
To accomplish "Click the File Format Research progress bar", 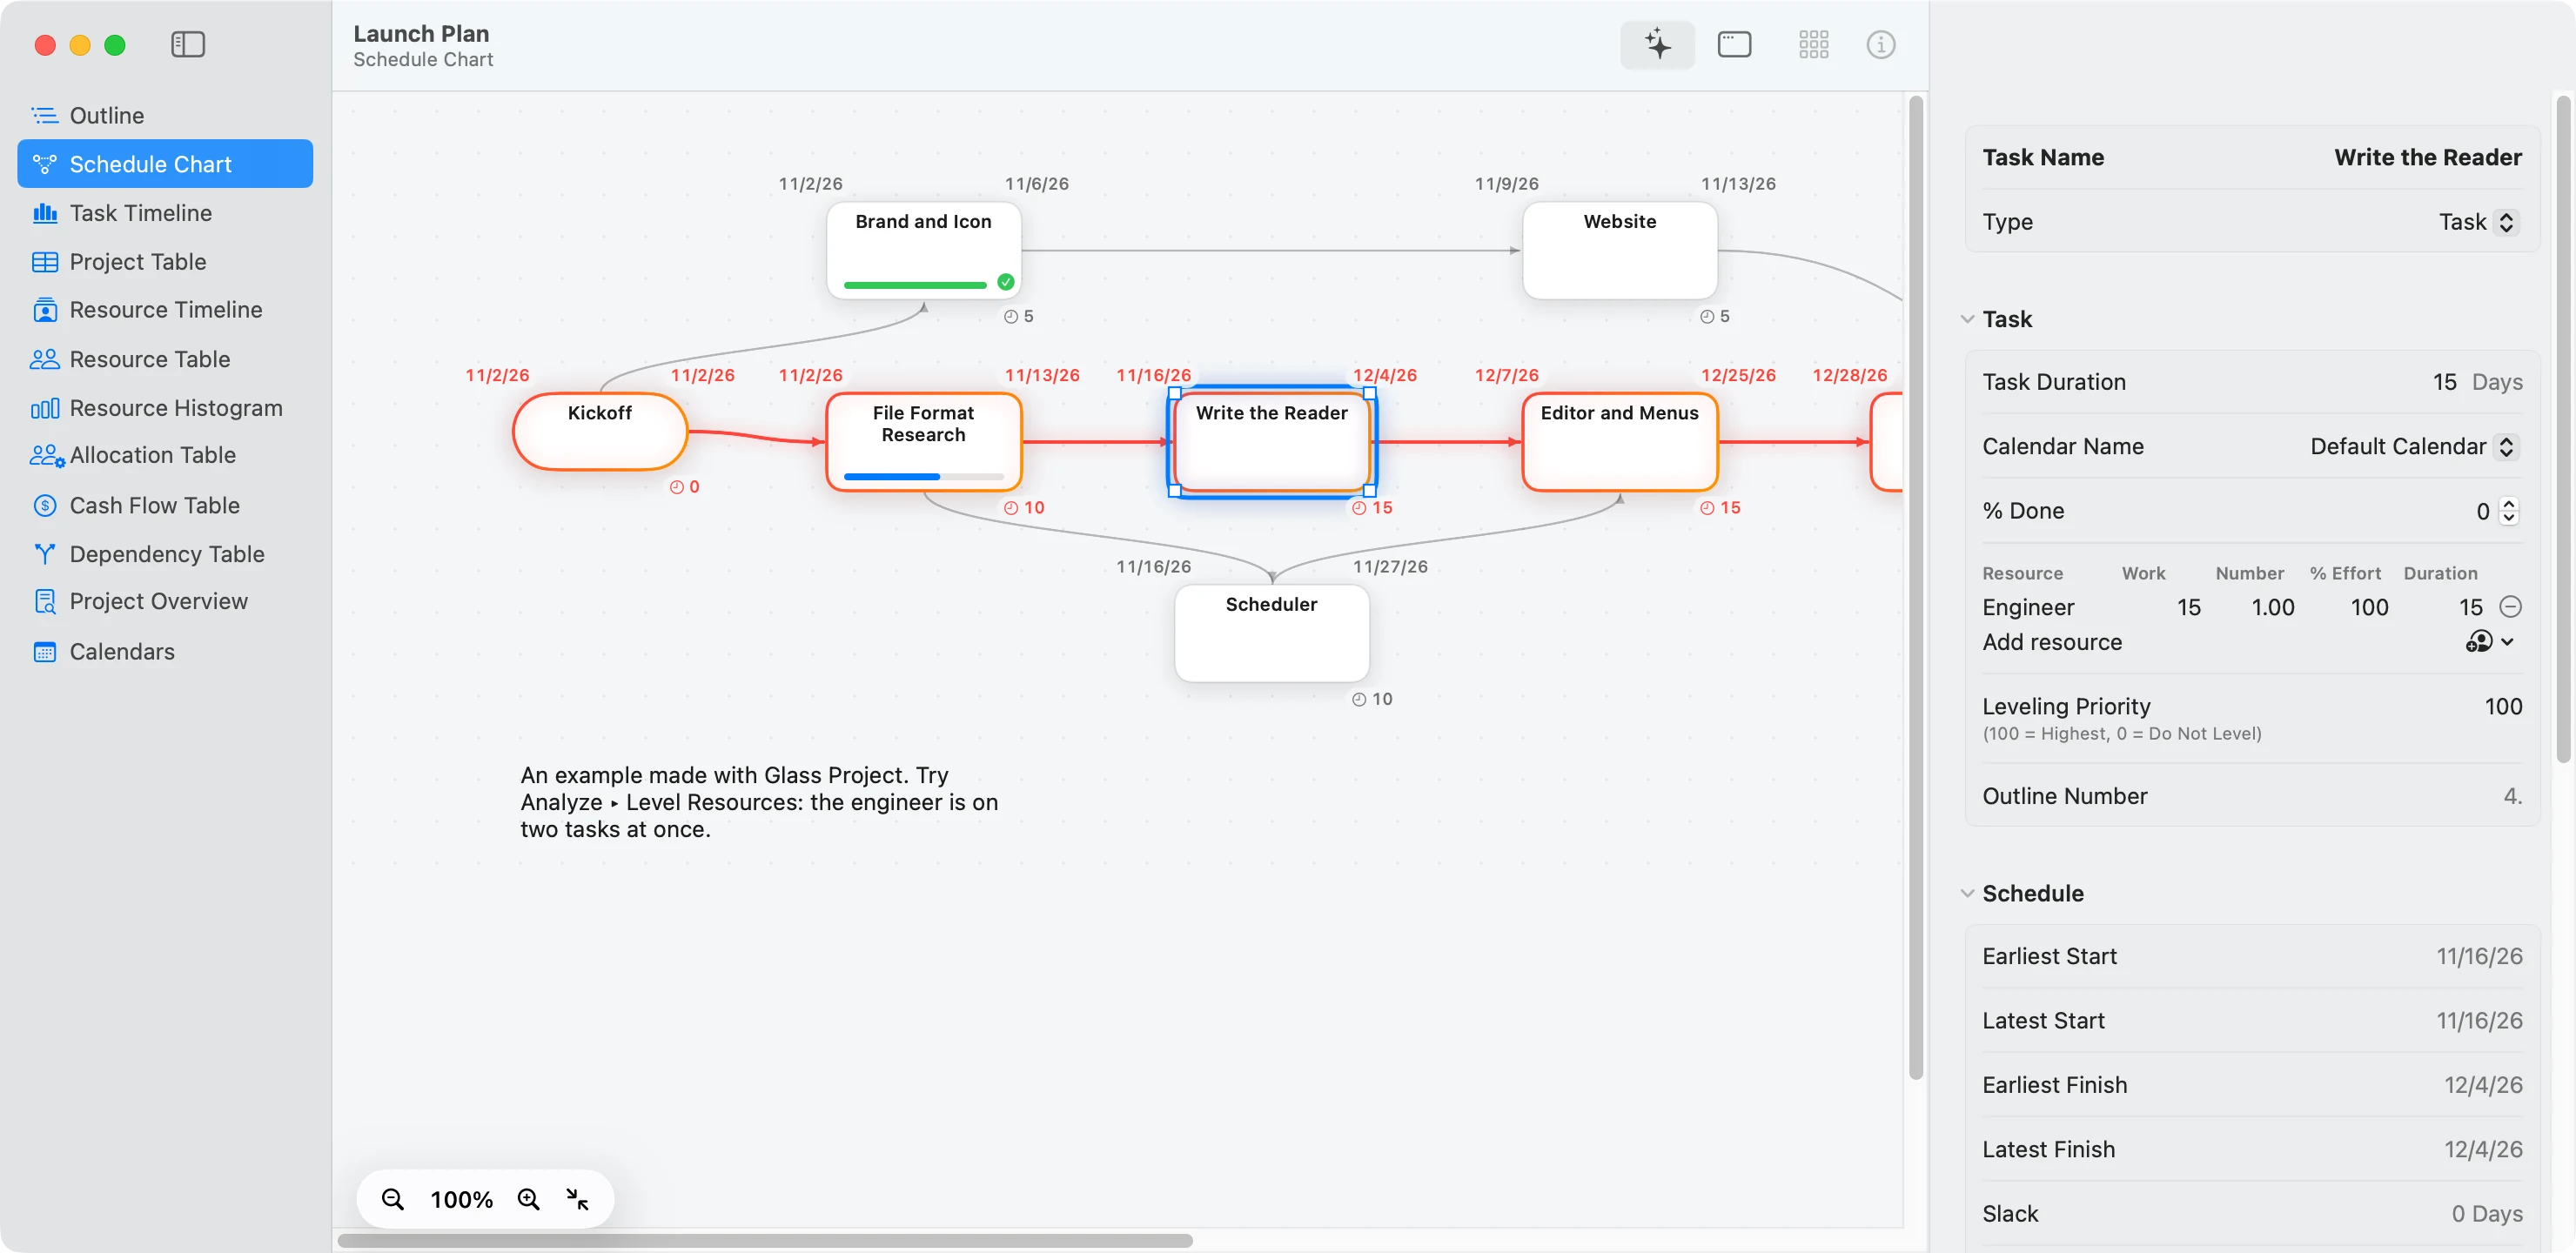I will click(924, 477).
